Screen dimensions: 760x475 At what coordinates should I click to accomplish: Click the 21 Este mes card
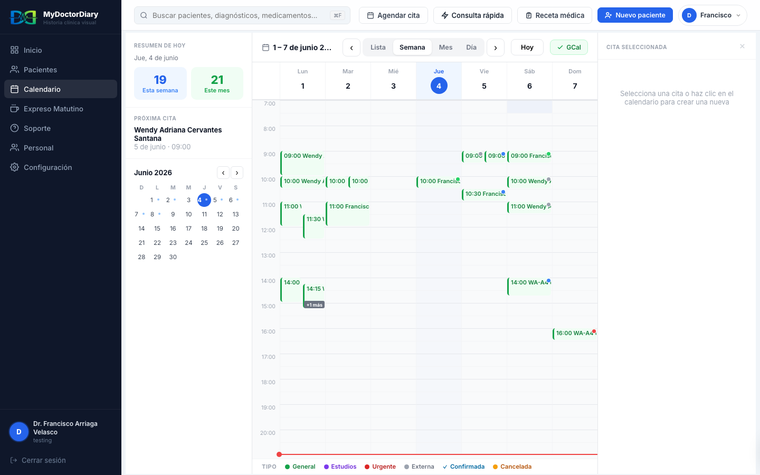(x=217, y=83)
